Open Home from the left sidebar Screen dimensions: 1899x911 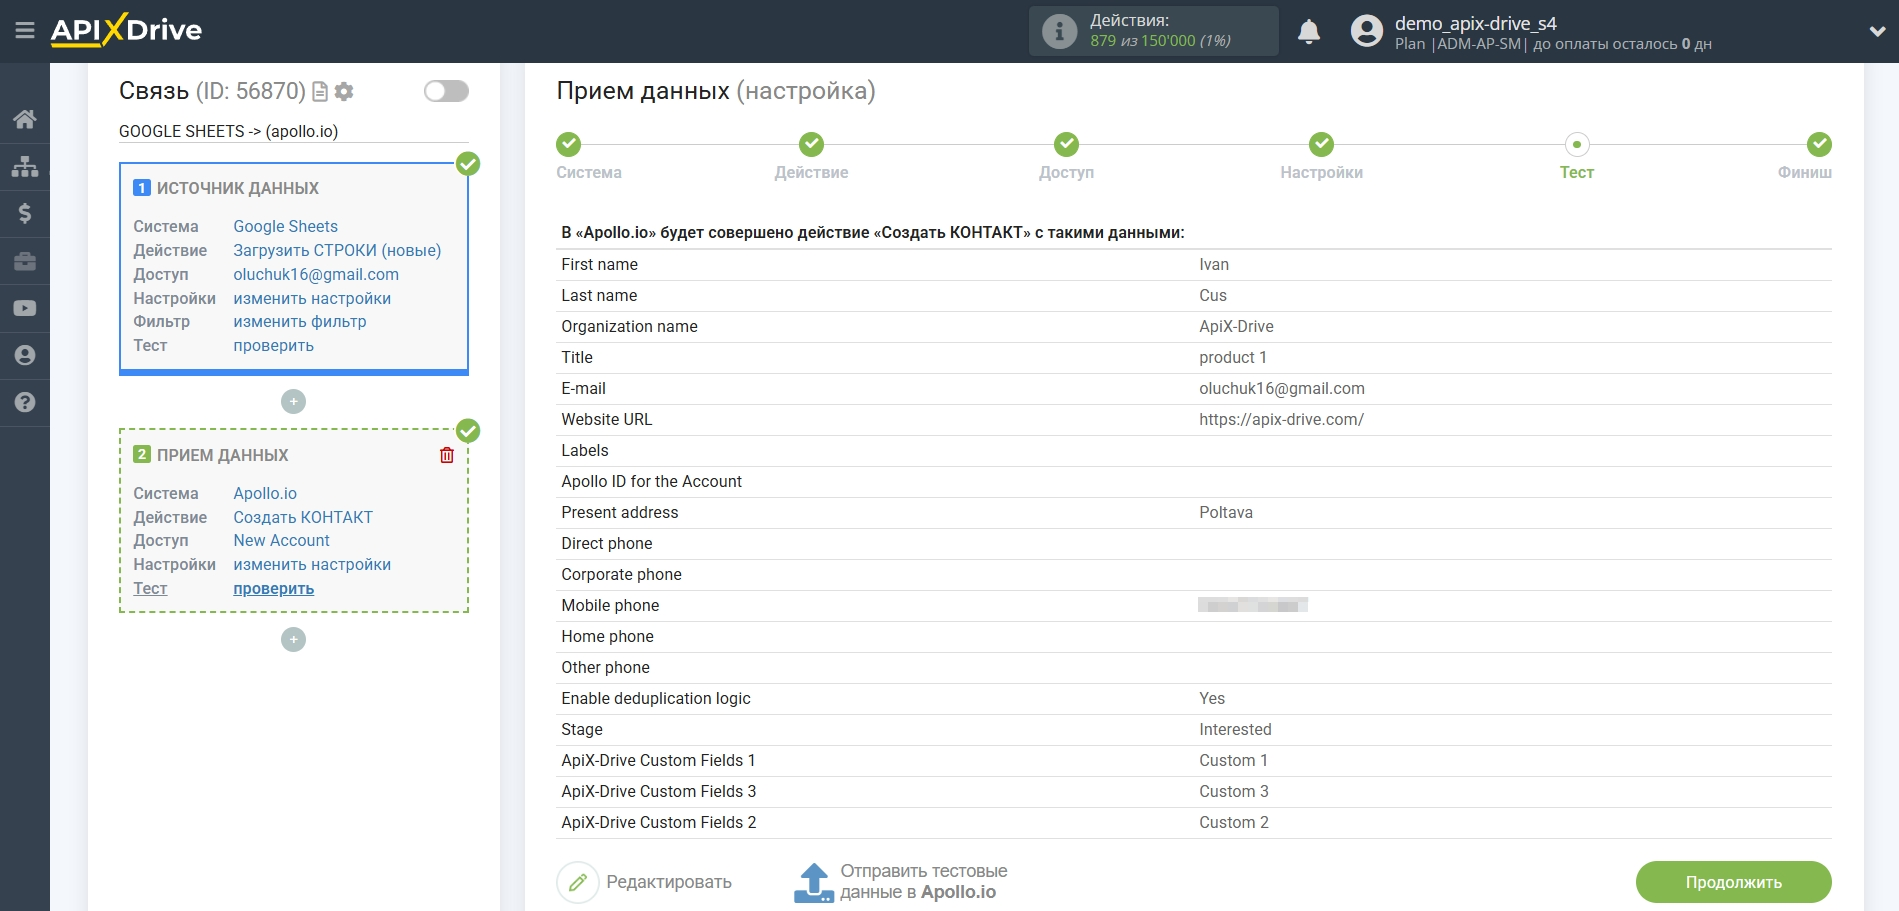(25, 118)
